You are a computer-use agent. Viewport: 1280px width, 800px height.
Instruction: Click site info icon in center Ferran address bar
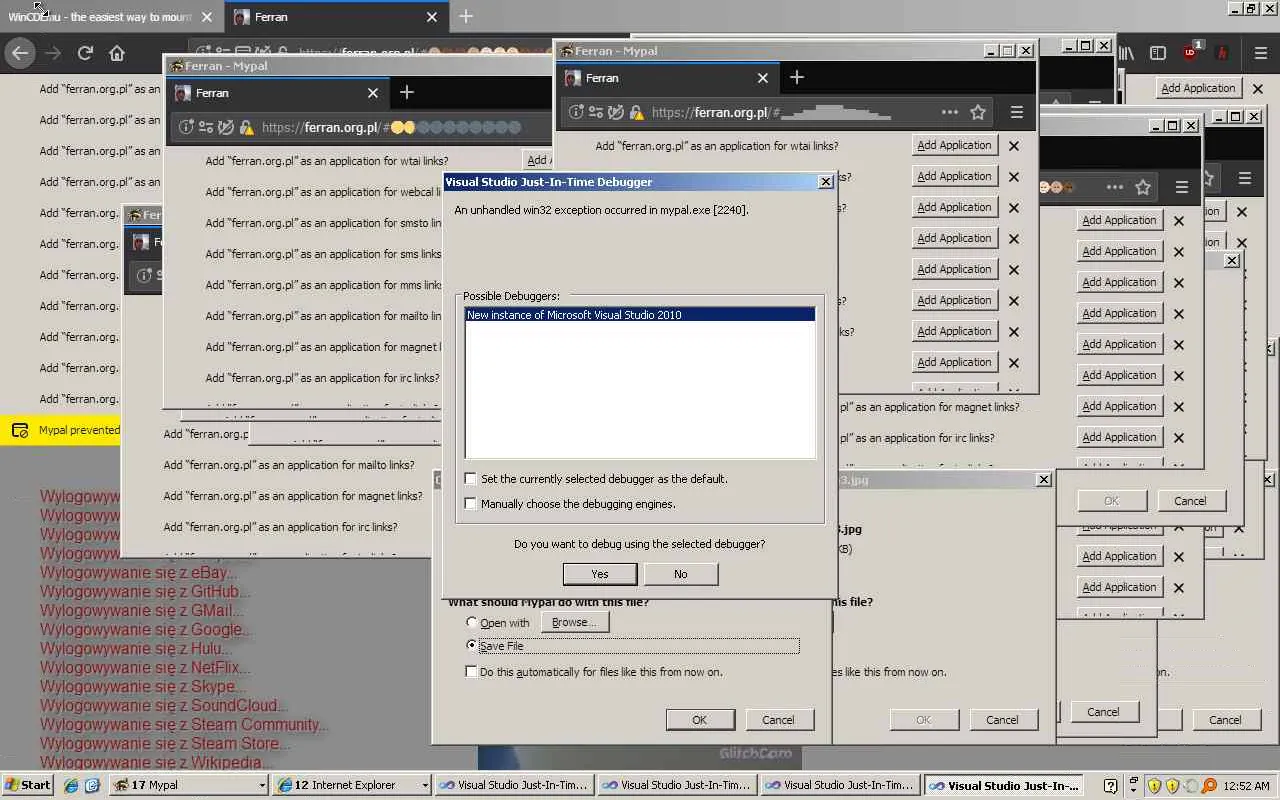[x=576, y=112]
